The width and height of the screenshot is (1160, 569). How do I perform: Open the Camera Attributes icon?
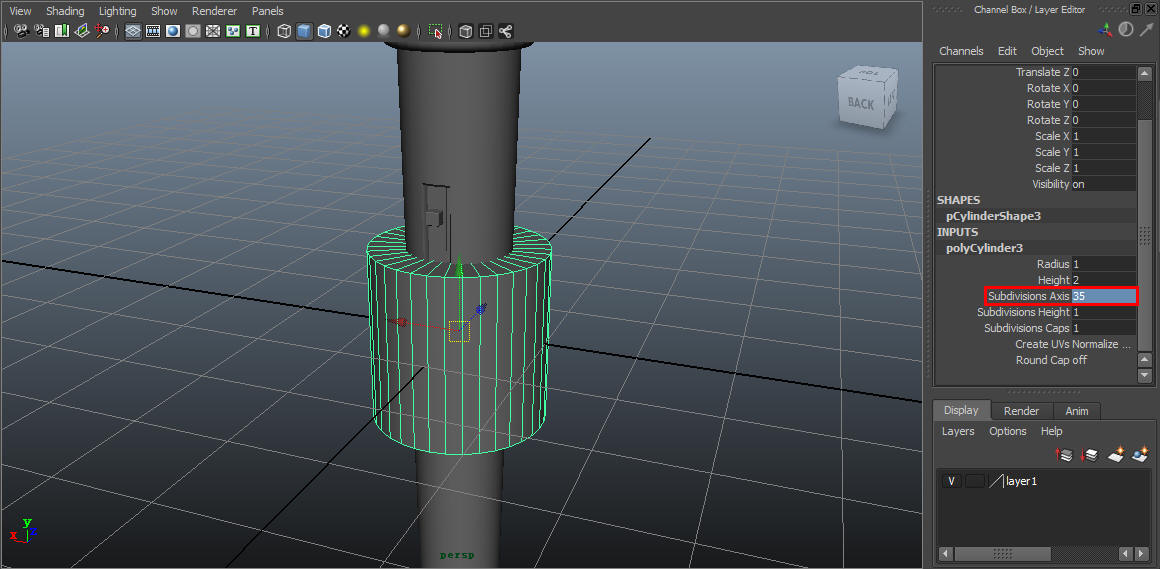pos(42,31)
